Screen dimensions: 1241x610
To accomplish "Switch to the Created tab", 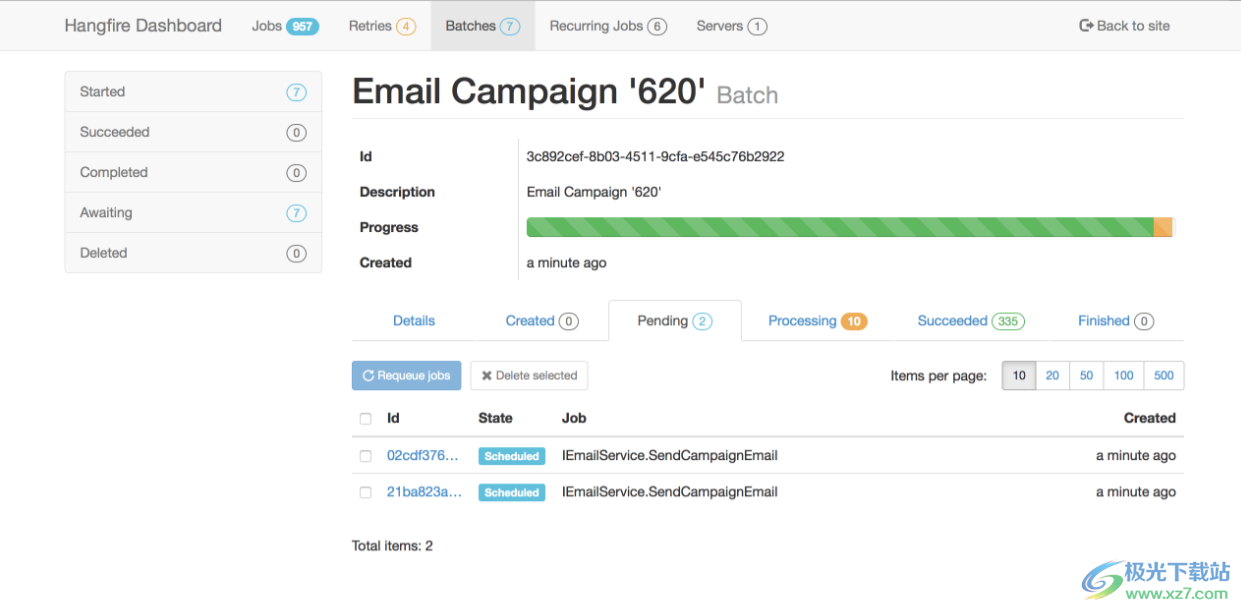I will click(542, 321).
